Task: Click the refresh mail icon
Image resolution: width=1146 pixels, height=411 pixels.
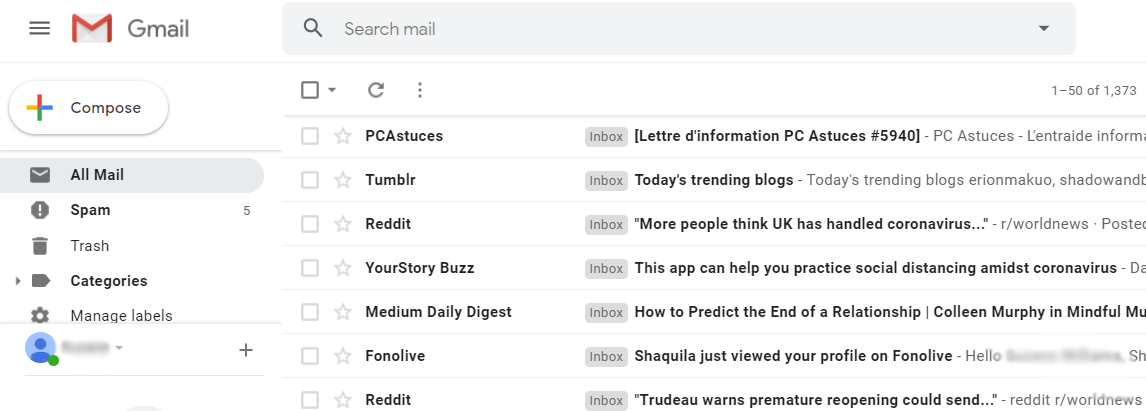Action: pyautogui.click(x=376, y=90)
